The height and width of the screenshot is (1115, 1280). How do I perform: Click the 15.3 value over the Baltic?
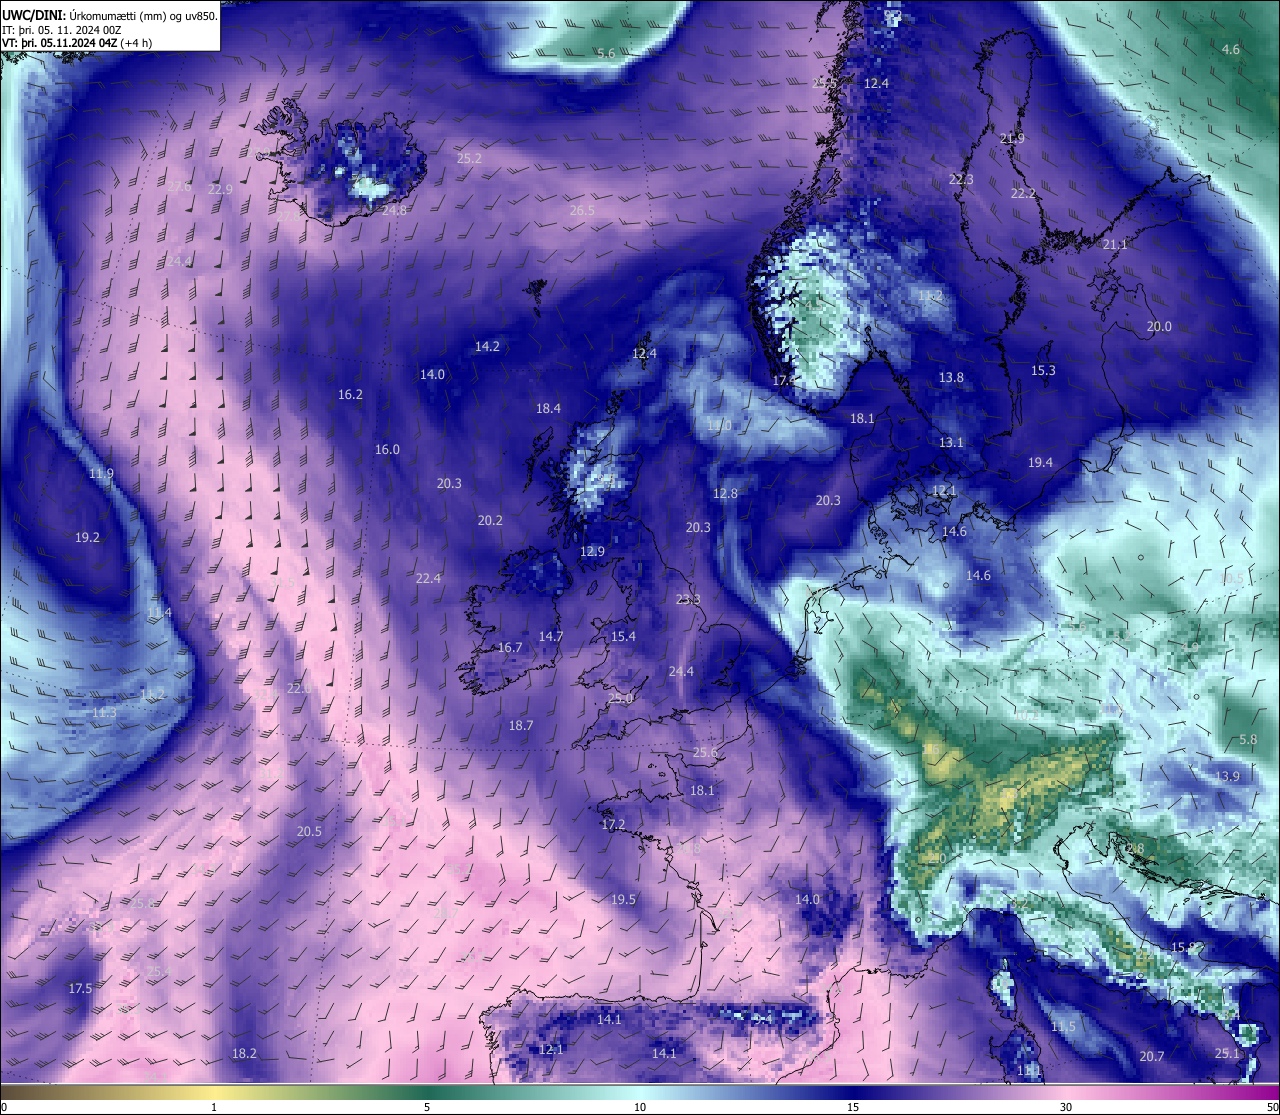click(1043, 370)
